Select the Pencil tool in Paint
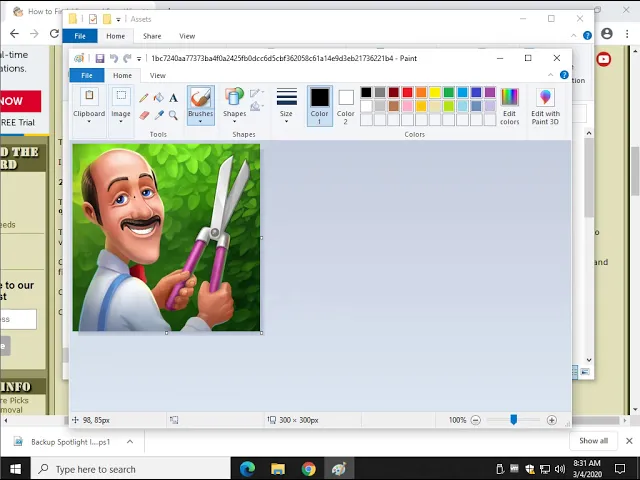 pyautogui.click(x=143, y=98)
